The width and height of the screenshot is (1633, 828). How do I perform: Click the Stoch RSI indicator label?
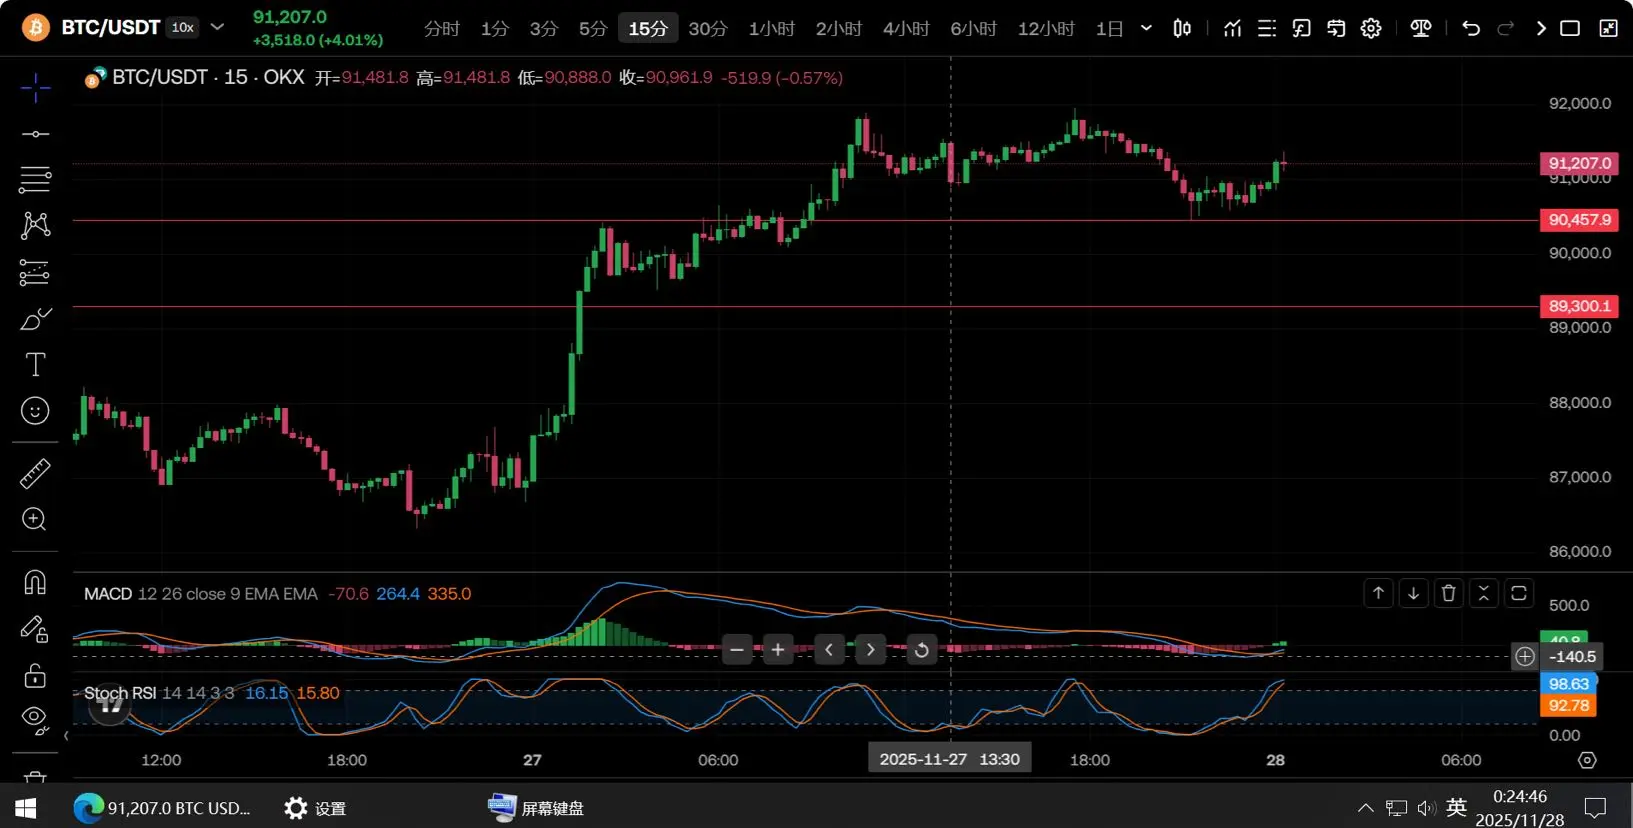pyautogui.click(x=120, y=693)
